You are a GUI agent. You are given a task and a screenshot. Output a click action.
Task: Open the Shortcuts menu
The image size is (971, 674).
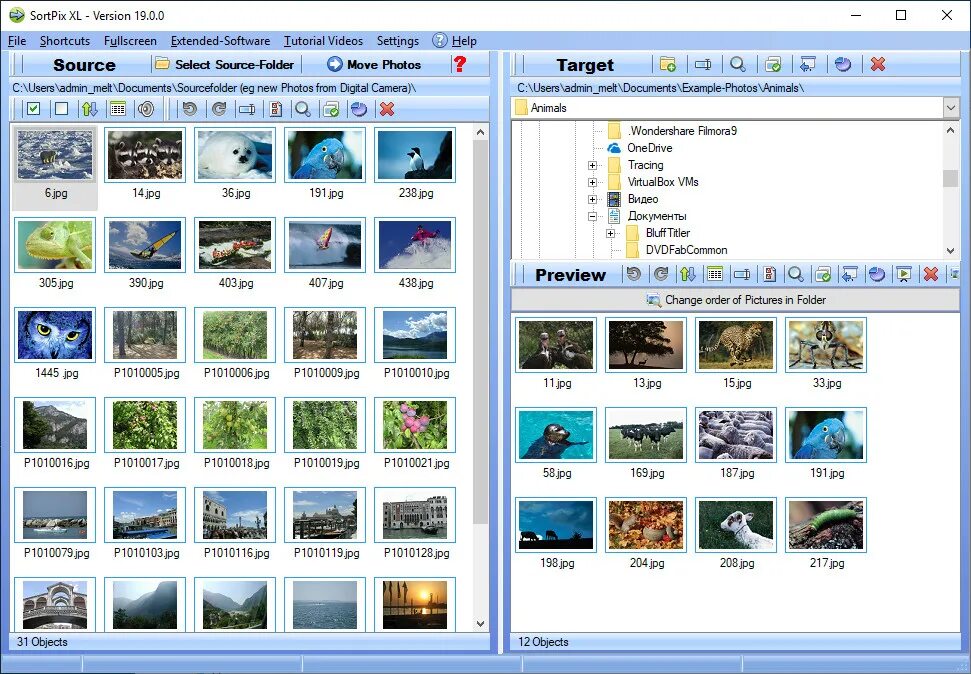pos(65,41)
